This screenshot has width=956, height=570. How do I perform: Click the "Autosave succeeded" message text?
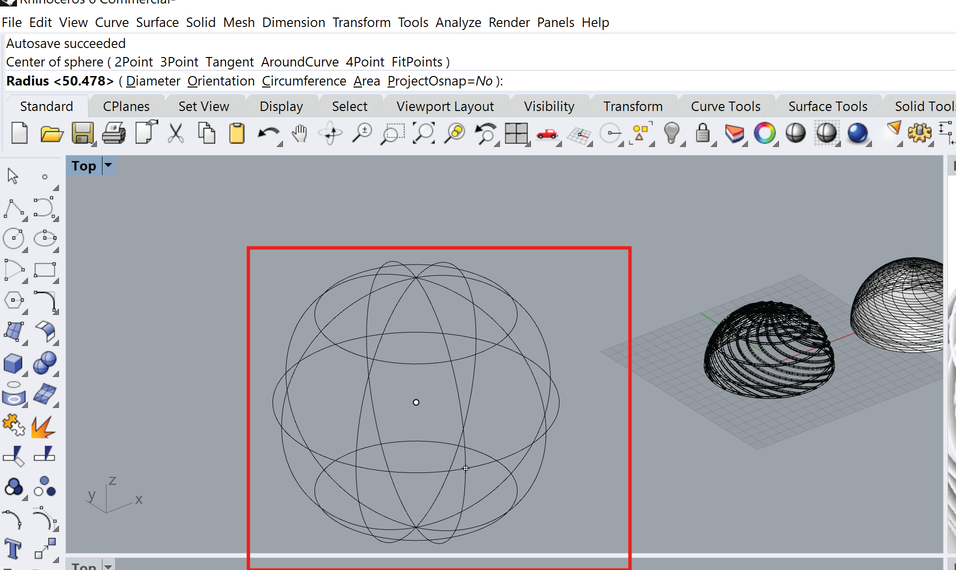coord(66,44)
